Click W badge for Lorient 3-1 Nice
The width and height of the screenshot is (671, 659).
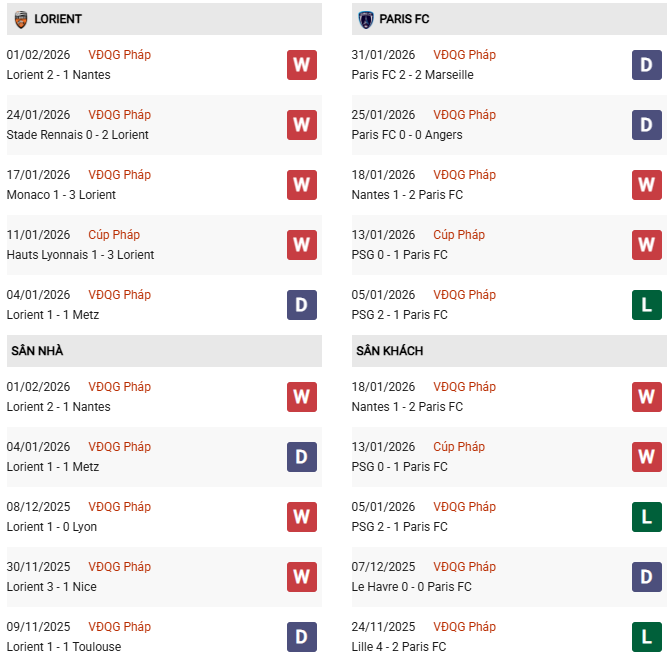[302, 577]
